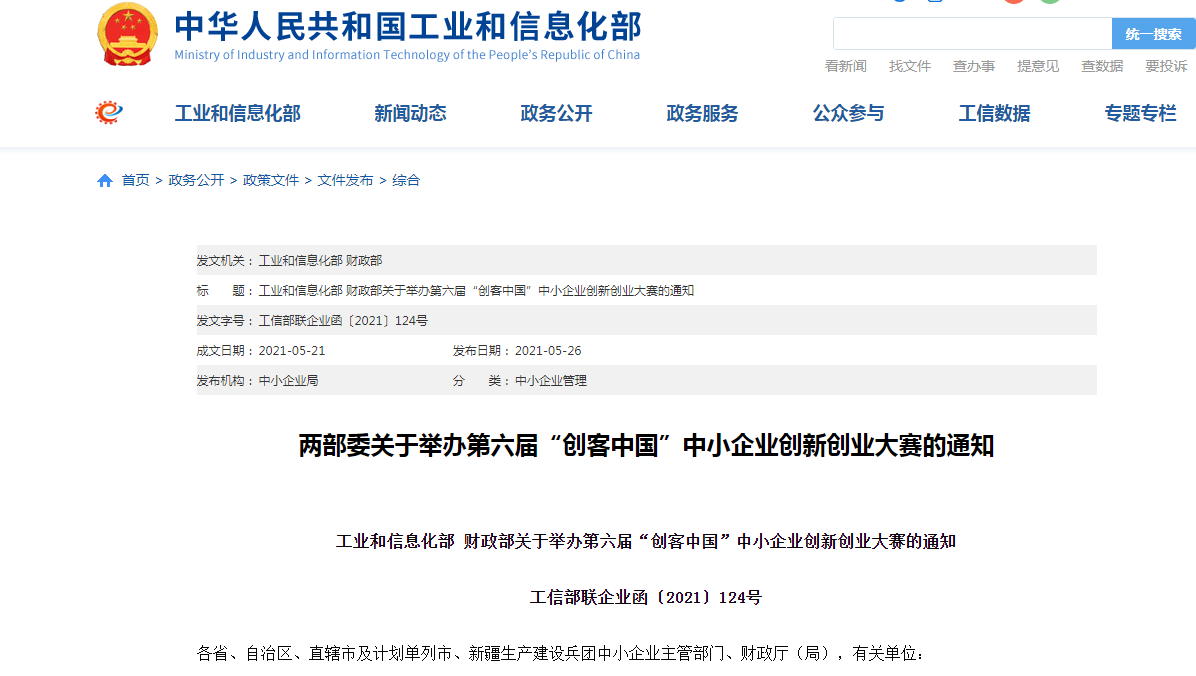Click centered document number 工信部联企业函〔2021〕124号
Screen dimensions: 1196x676
646,597
